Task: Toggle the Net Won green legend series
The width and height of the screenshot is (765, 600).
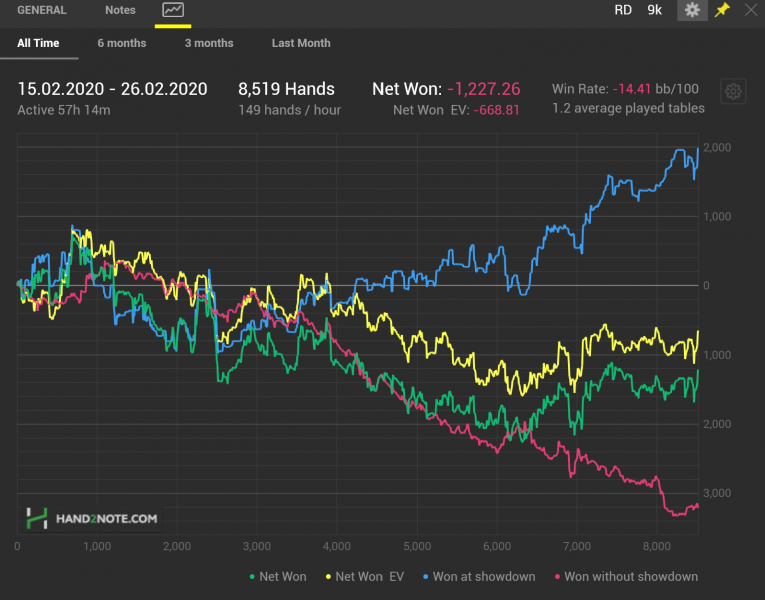Action: pos(278,576)
